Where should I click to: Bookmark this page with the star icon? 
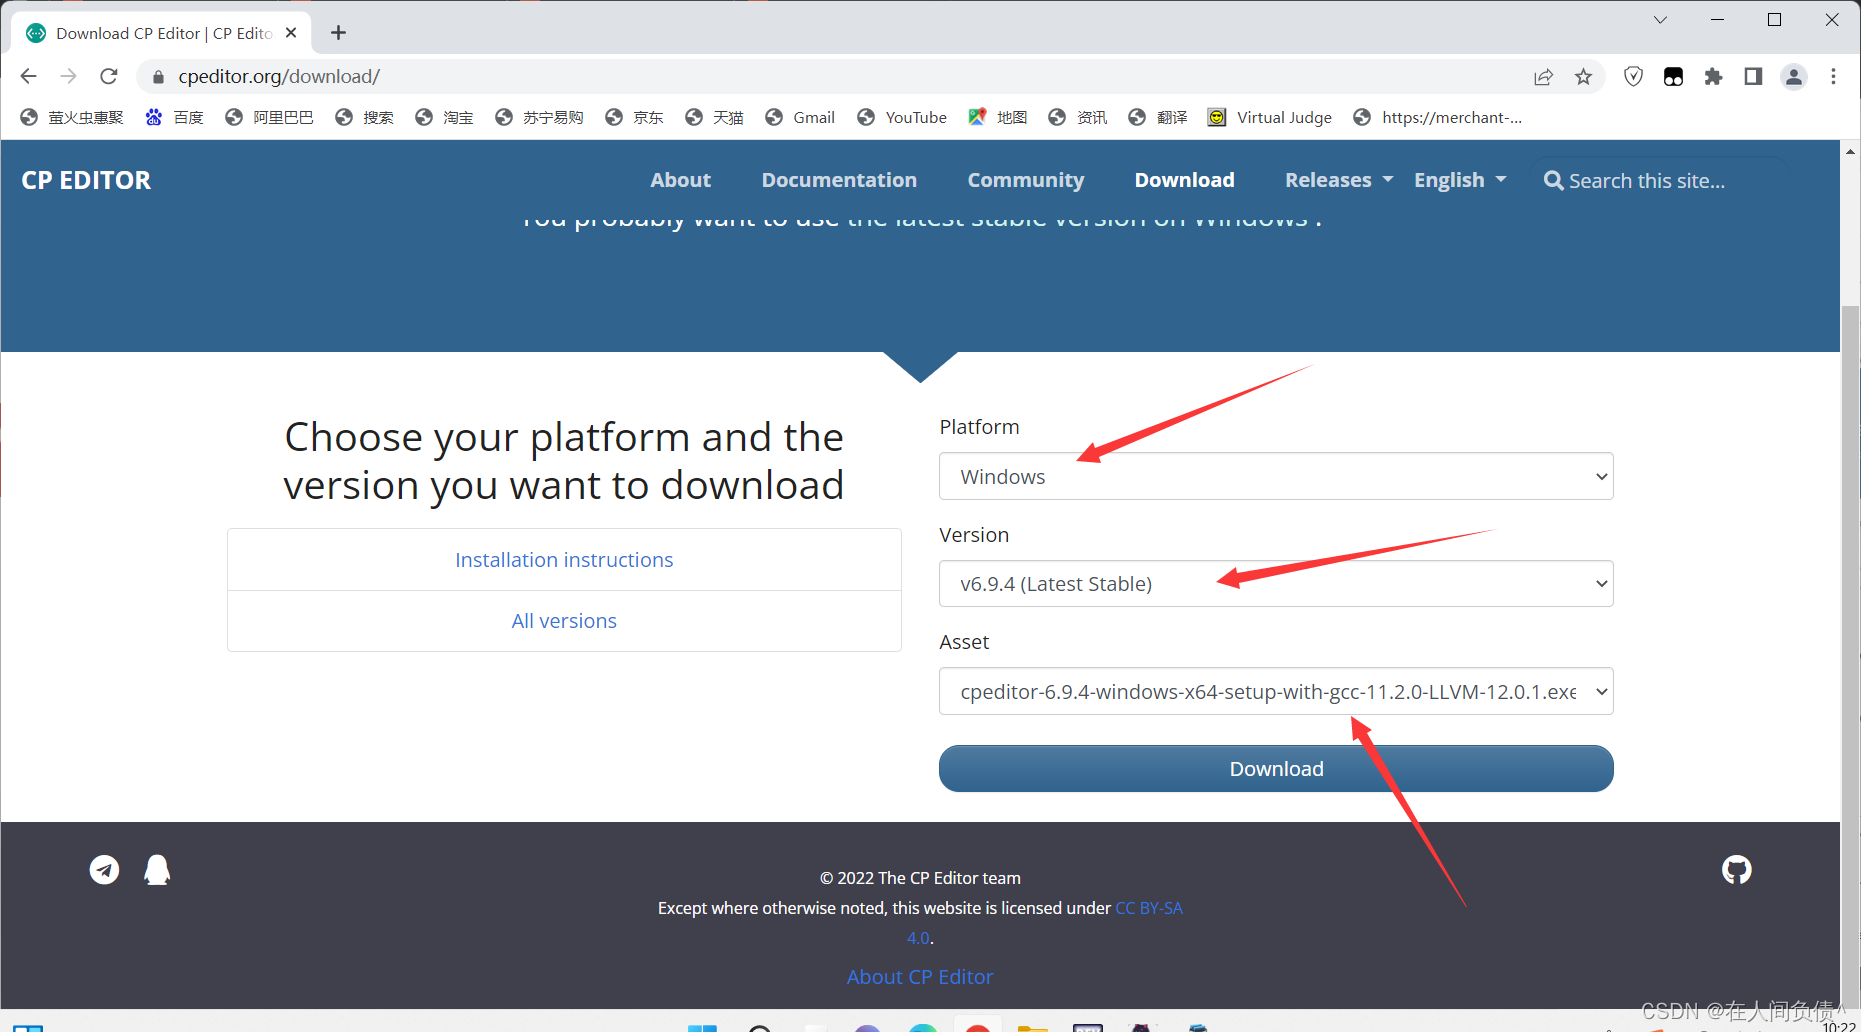tap(1584, 77)
